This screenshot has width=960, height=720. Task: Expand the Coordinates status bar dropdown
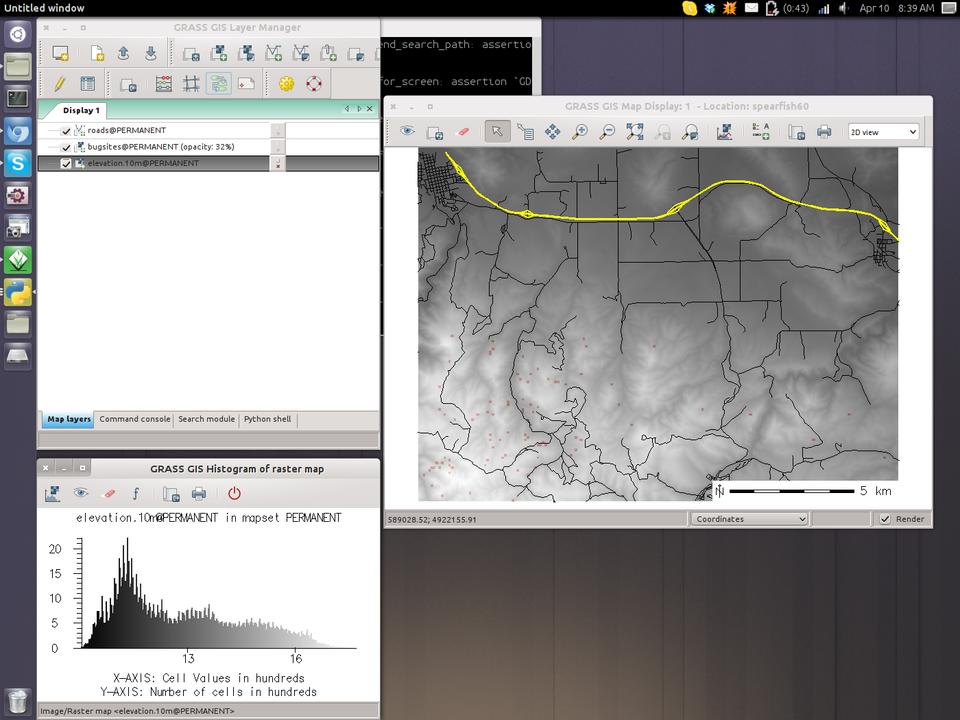749,519
